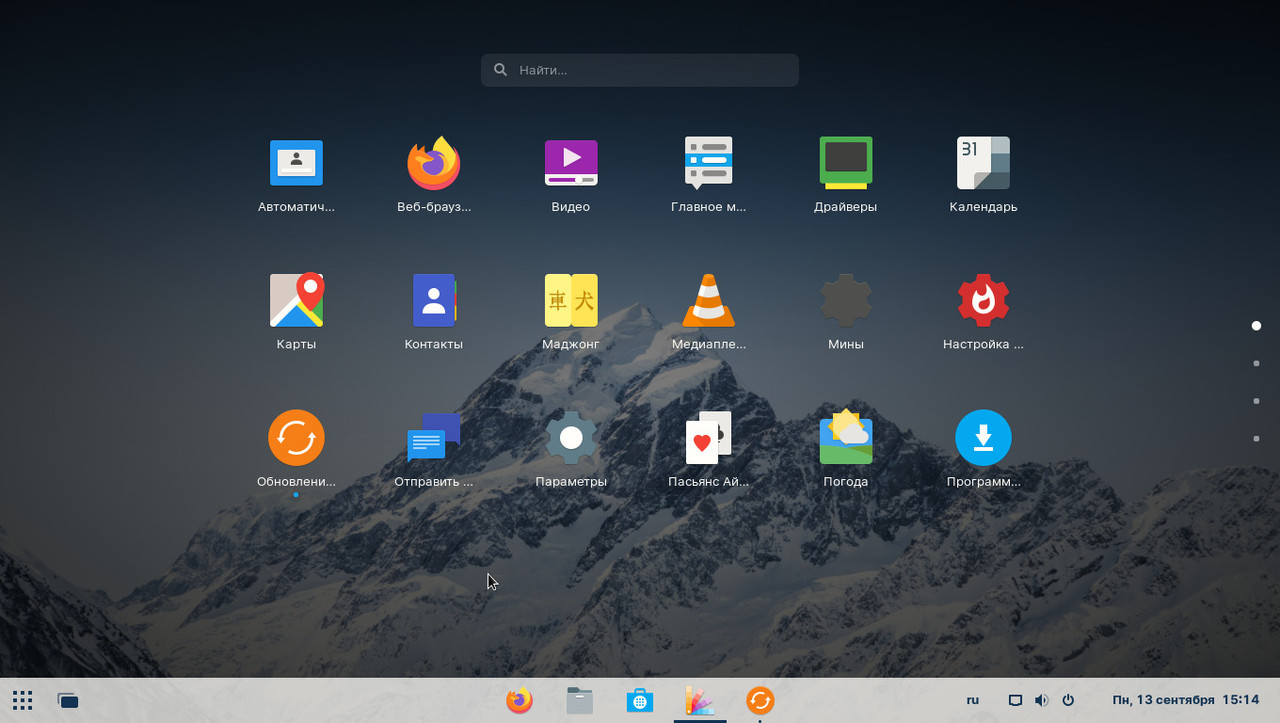This screenshot has width=1280, height=723.
Task: Launch the Отправить ... app icon
Action: pyautogui.click(x=434, y=438)
